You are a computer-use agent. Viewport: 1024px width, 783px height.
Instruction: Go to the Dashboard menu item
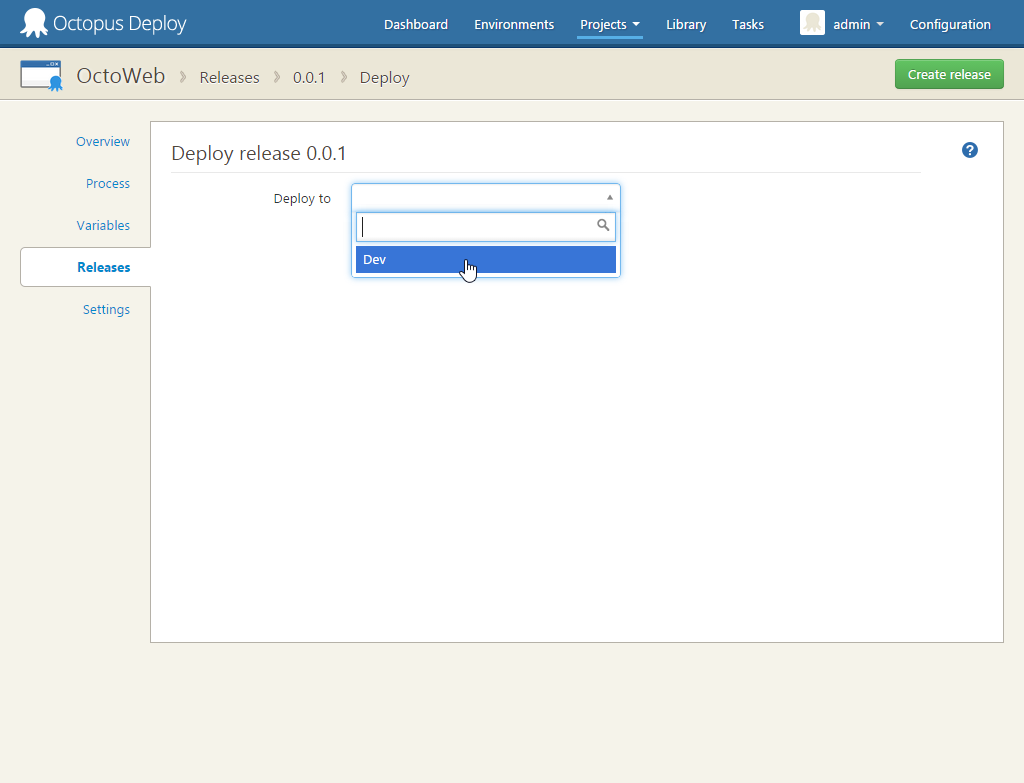415,24
